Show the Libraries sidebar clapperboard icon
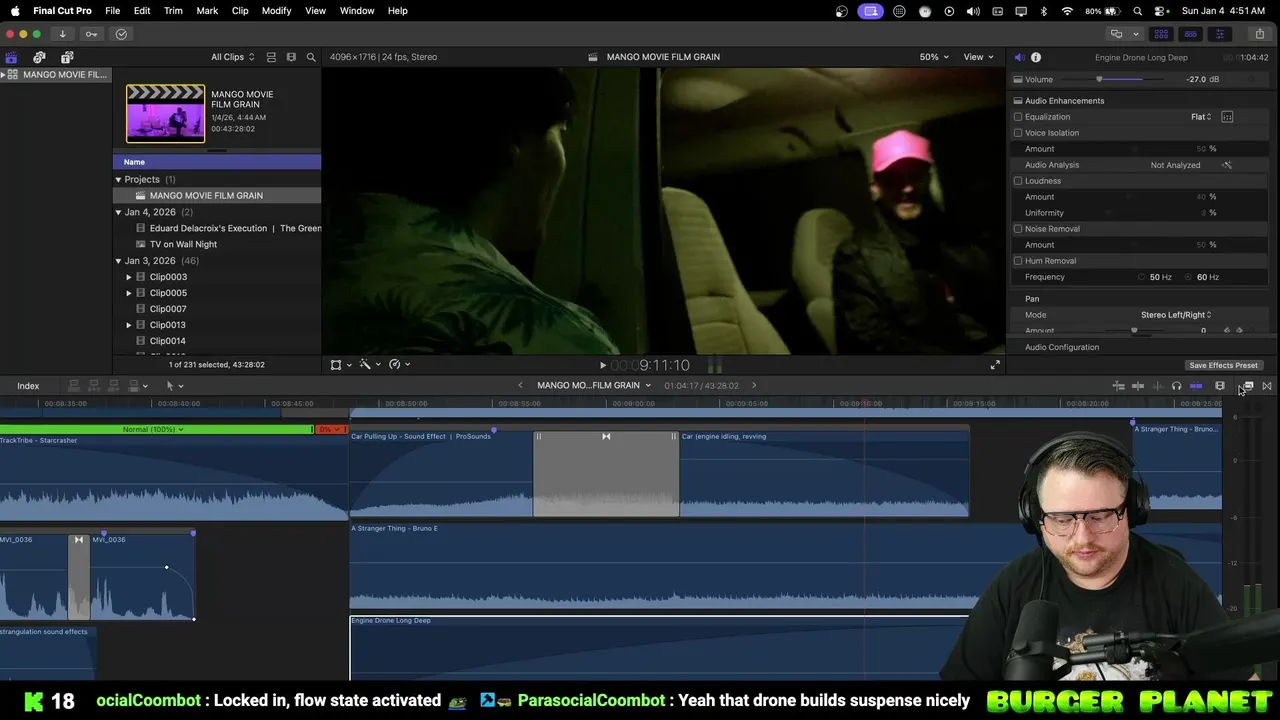 click(x=11, y=57)
